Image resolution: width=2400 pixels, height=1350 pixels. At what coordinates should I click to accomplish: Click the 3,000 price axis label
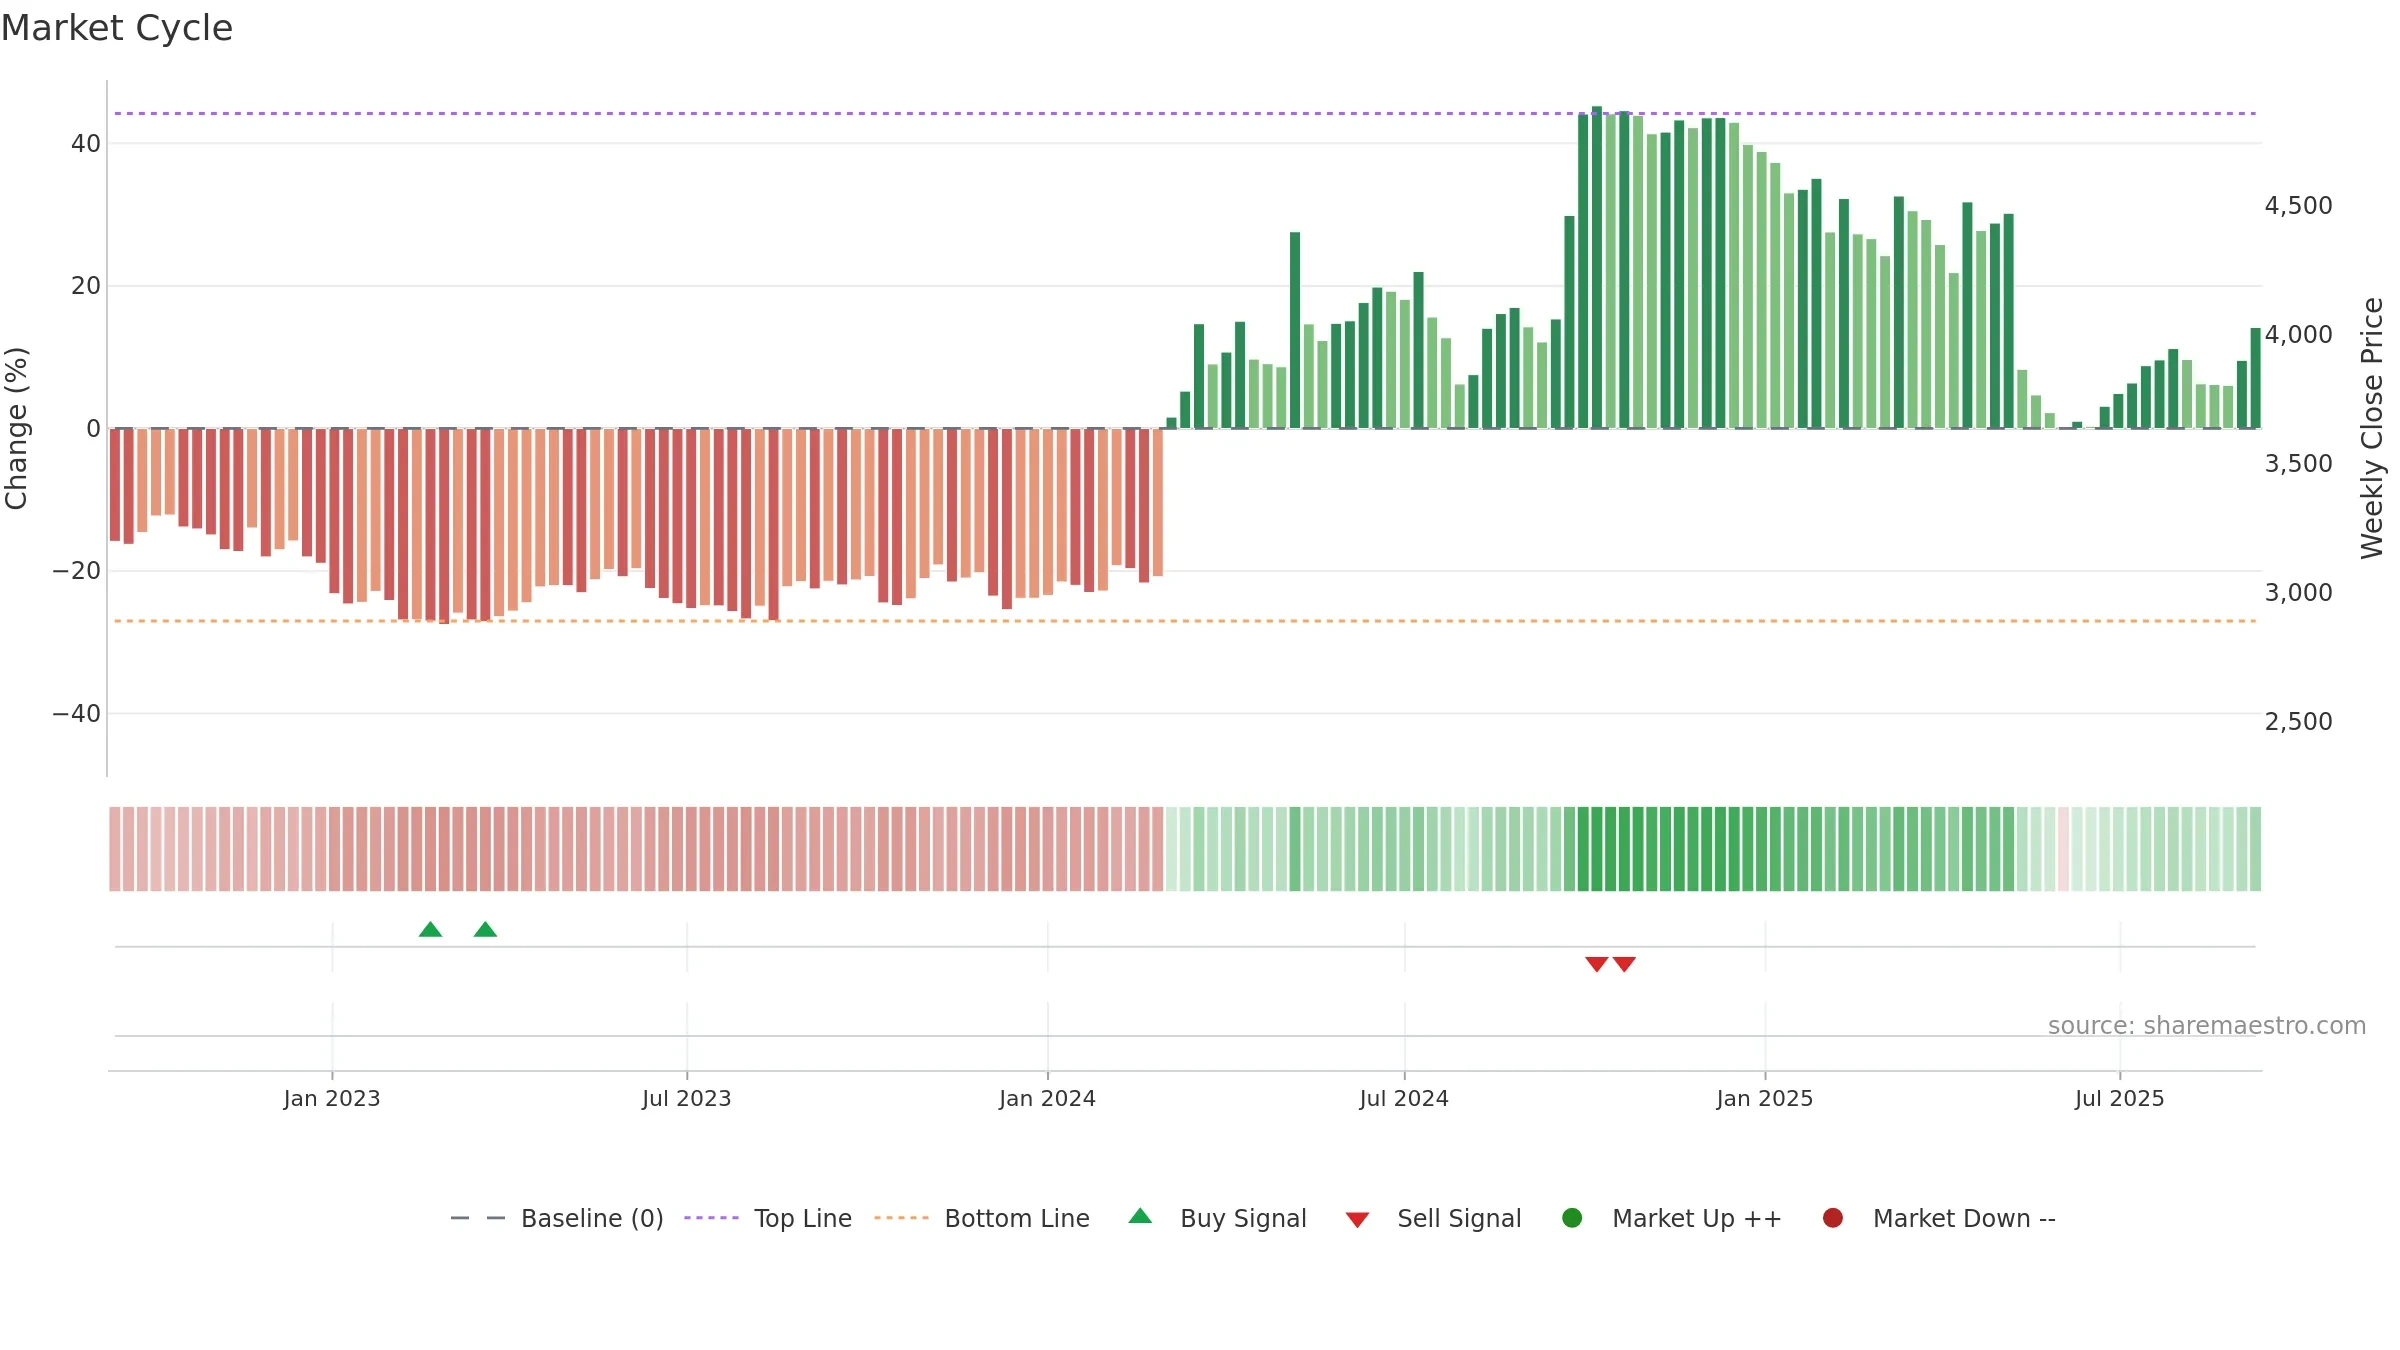(x=2298, y=593)
